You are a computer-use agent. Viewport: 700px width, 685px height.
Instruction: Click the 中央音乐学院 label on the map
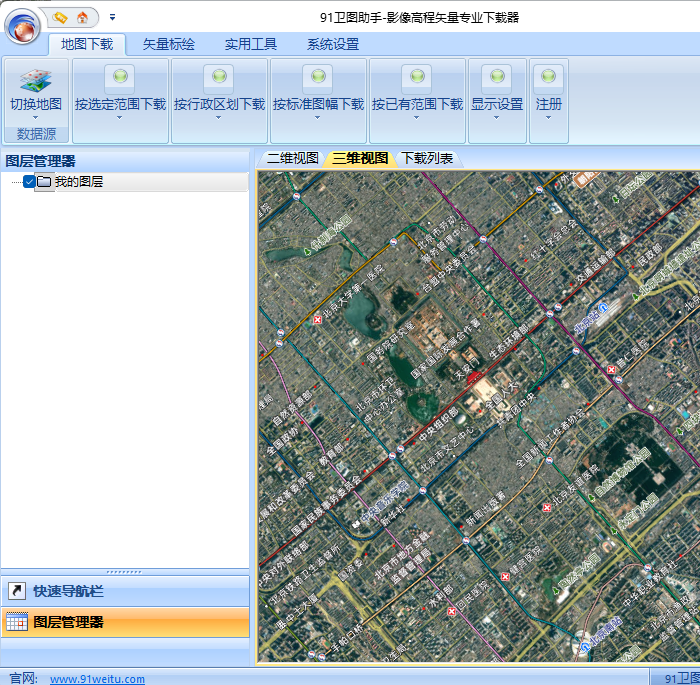385,501
